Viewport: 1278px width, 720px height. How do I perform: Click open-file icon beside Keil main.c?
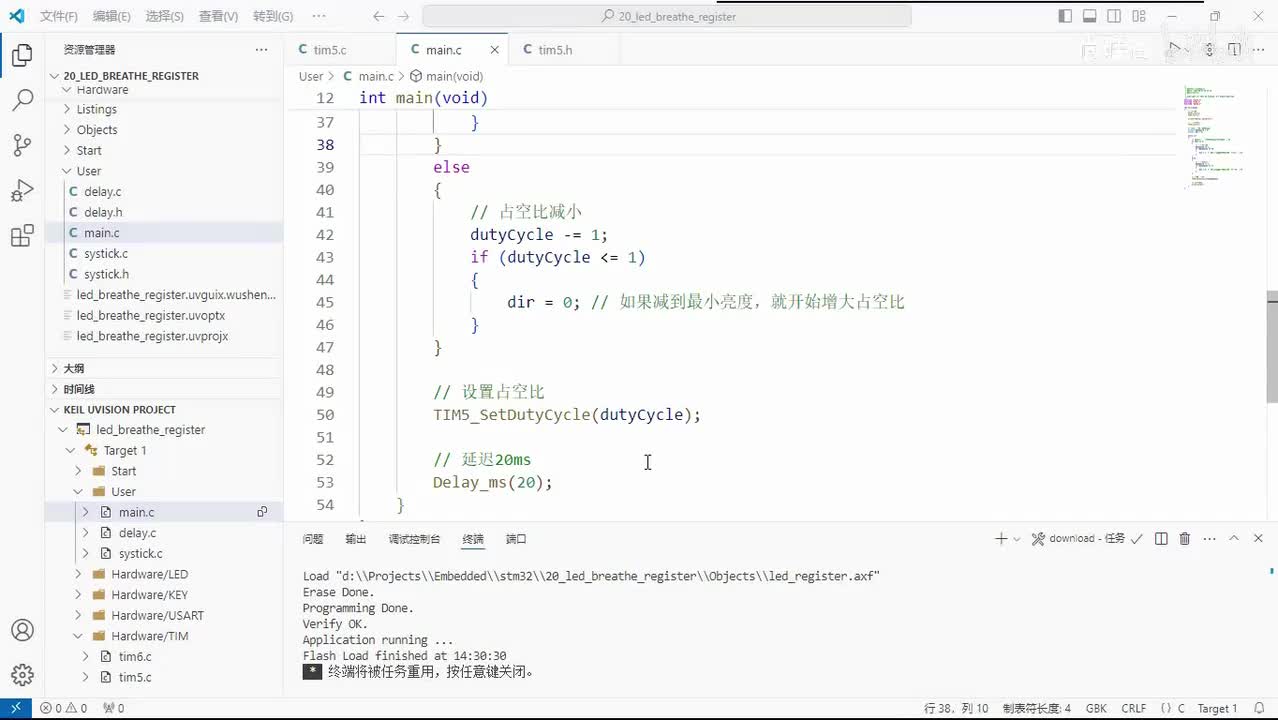coord(262,512)
